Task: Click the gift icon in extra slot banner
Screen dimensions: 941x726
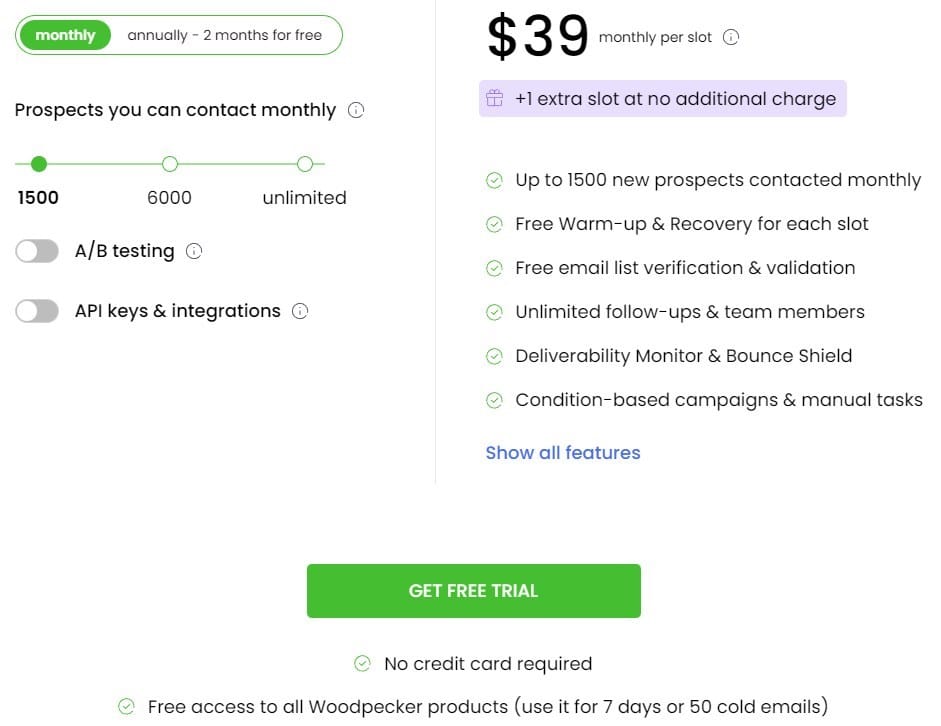Action: 495,98
